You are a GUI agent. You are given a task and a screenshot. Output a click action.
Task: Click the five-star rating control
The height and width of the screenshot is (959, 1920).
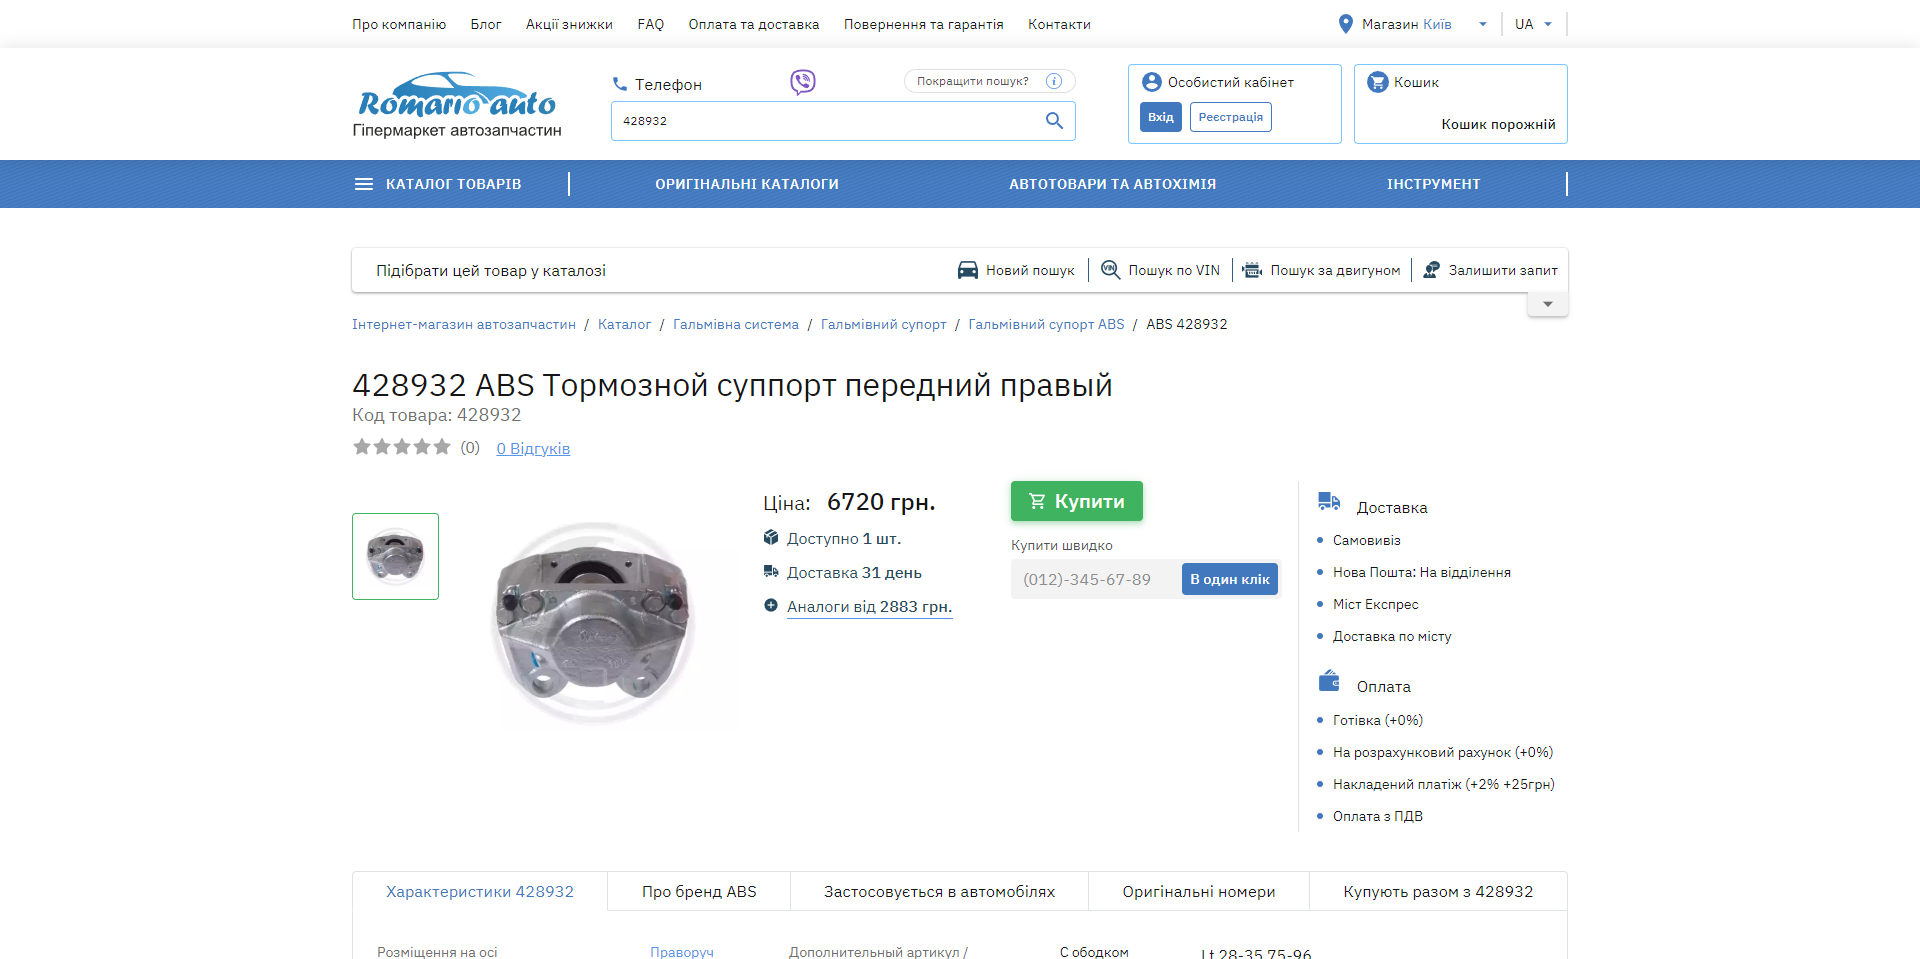point(402,447)
